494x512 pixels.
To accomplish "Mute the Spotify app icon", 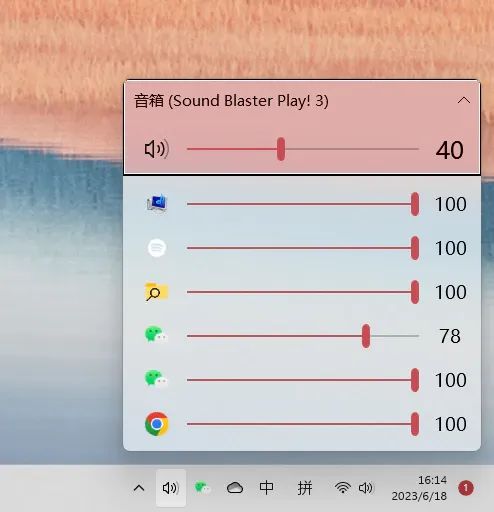I will coord(157,248).
